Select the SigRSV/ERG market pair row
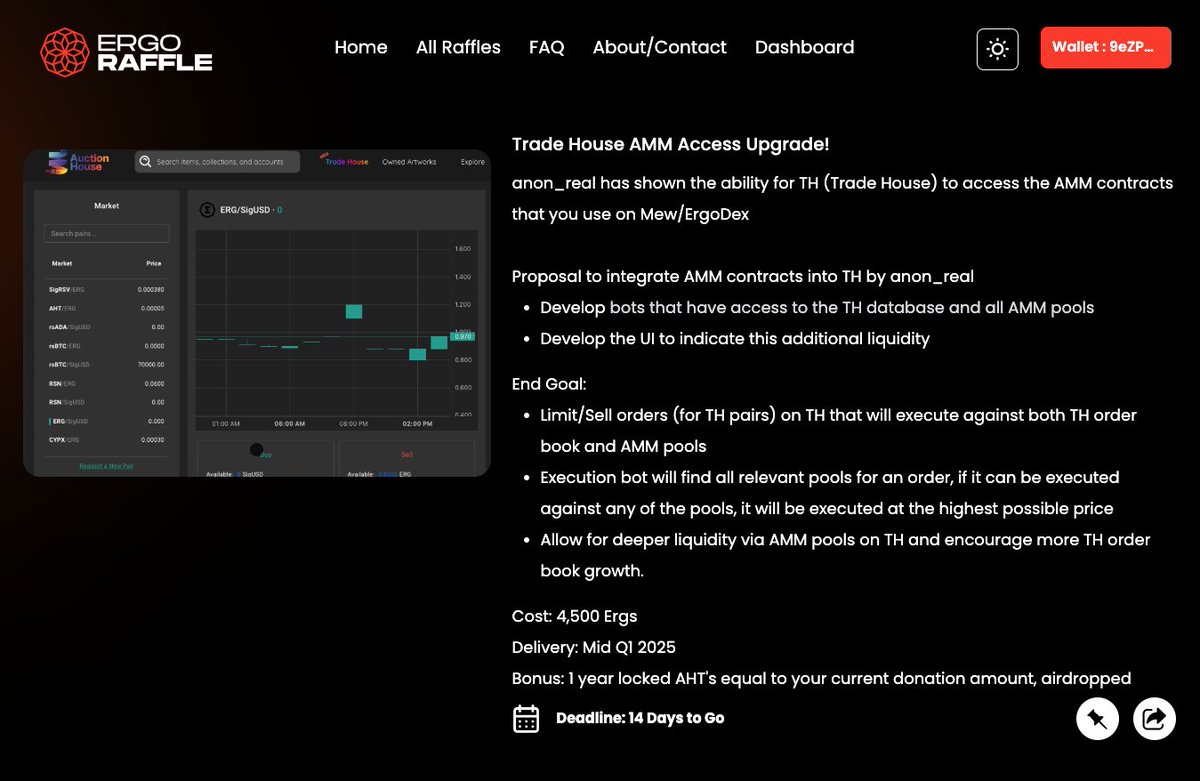The image size is (1200, 781). pos(107,289)
